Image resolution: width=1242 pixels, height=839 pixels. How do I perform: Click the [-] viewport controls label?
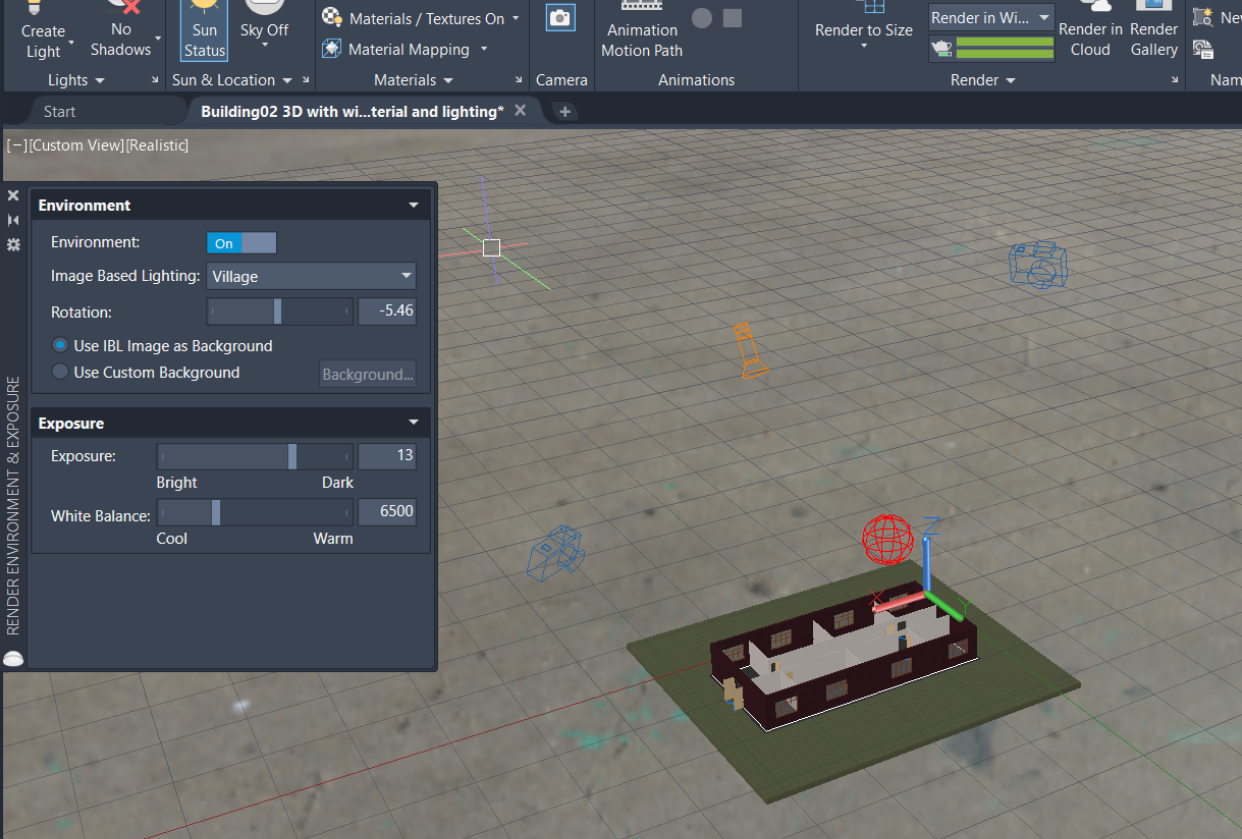16,145
